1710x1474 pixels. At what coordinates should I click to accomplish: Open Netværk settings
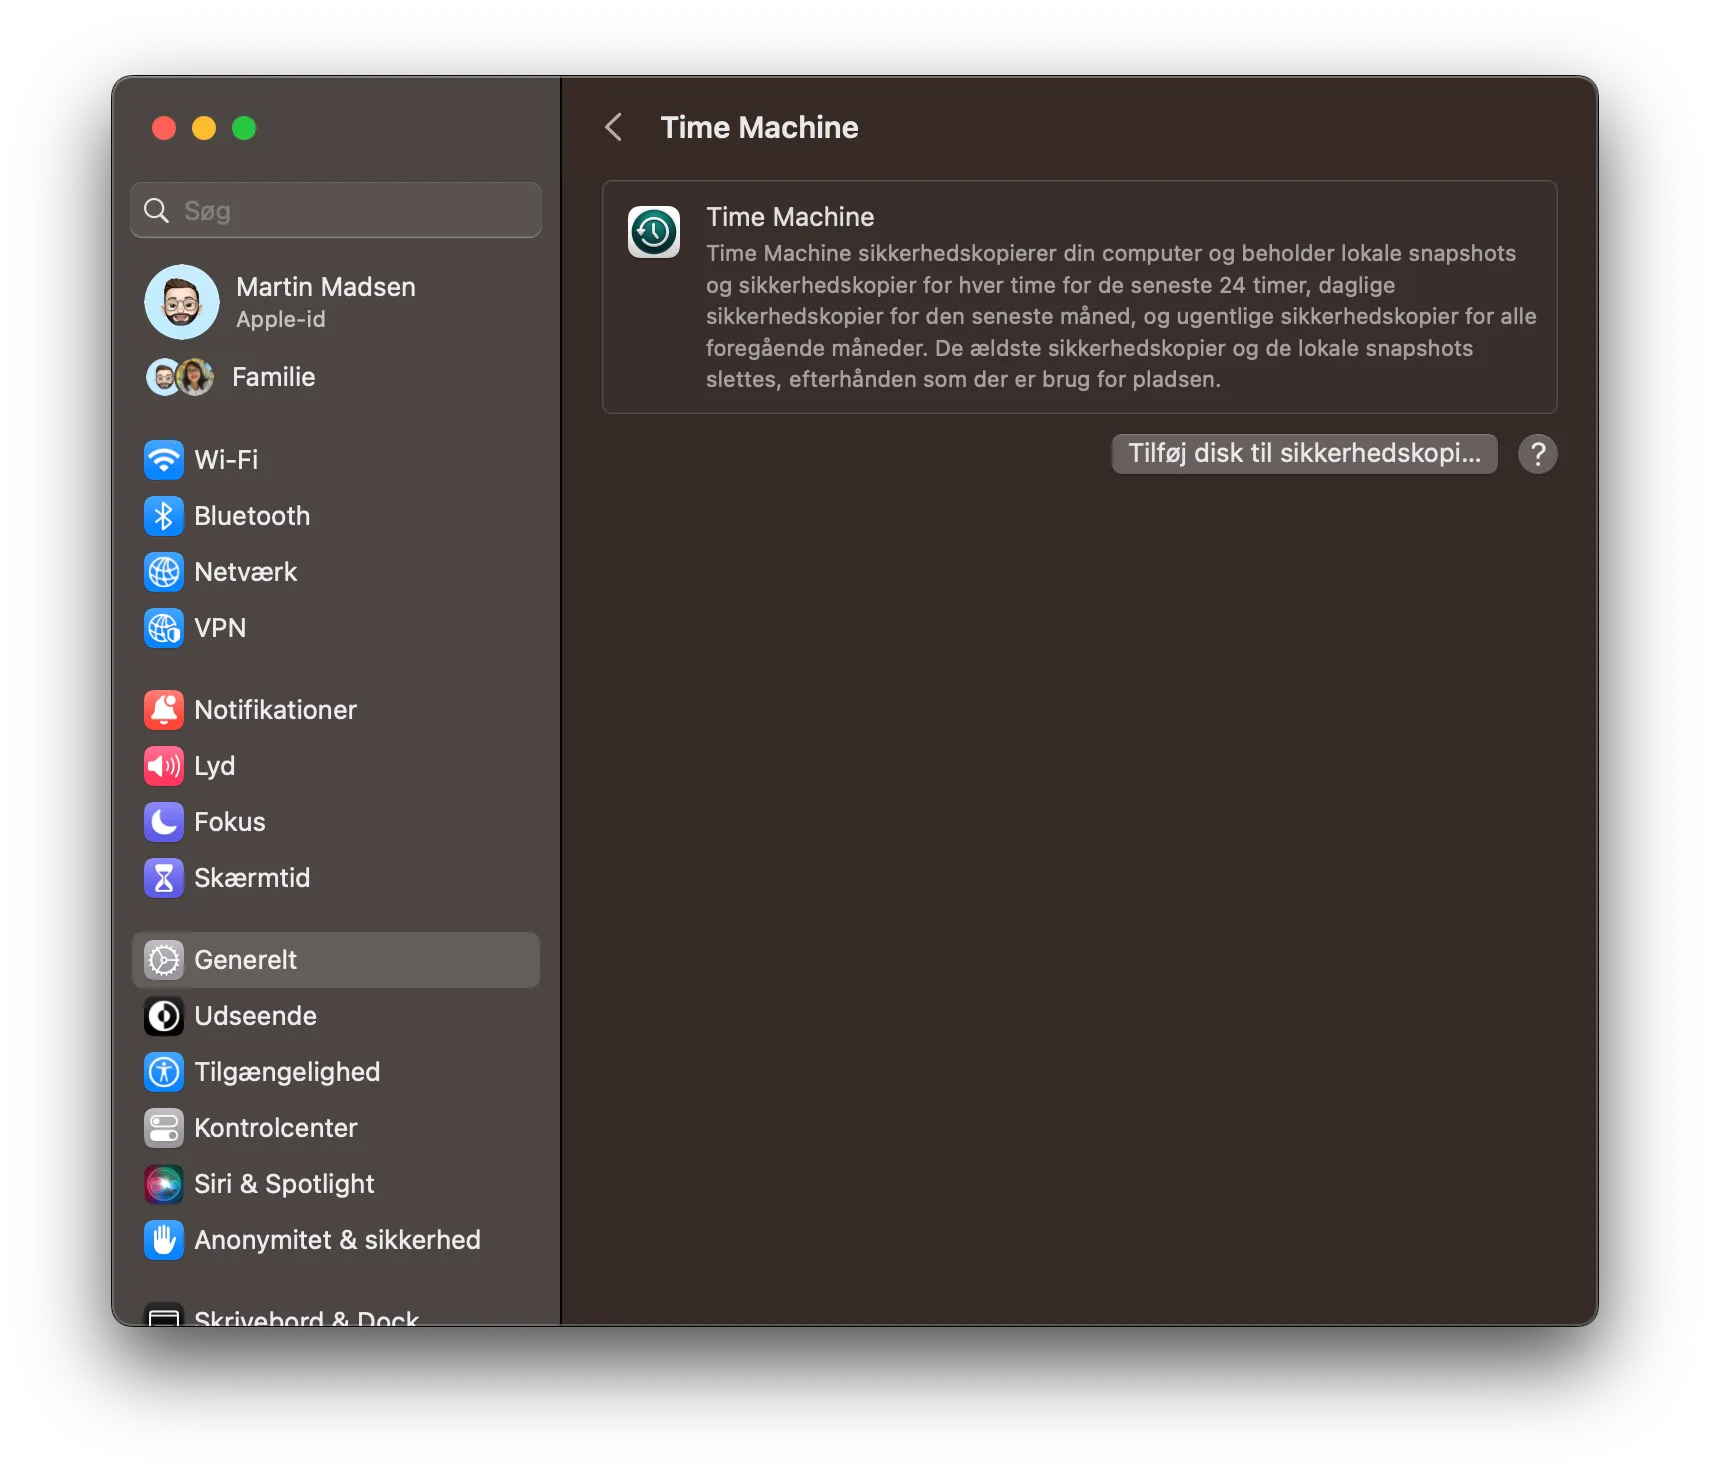tap(245, 572)
